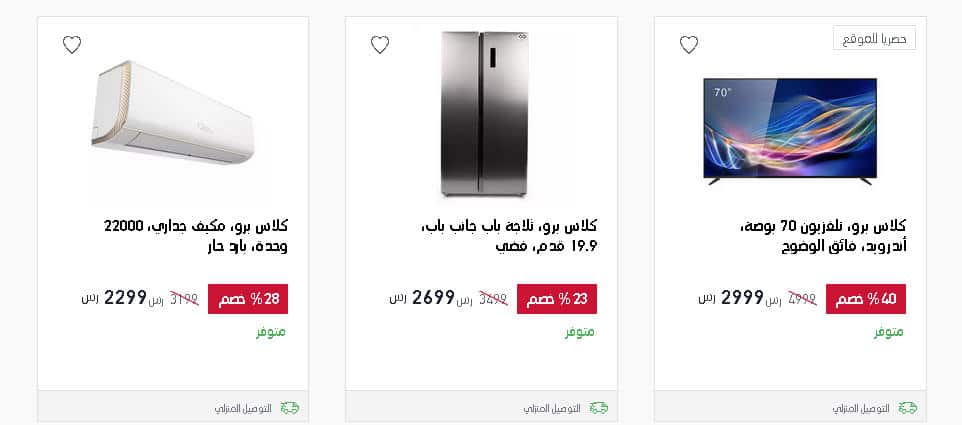Open the Class Pro 70 inch TV title link
This screenshot has height=425, width=962.
[x=823, y=236]
